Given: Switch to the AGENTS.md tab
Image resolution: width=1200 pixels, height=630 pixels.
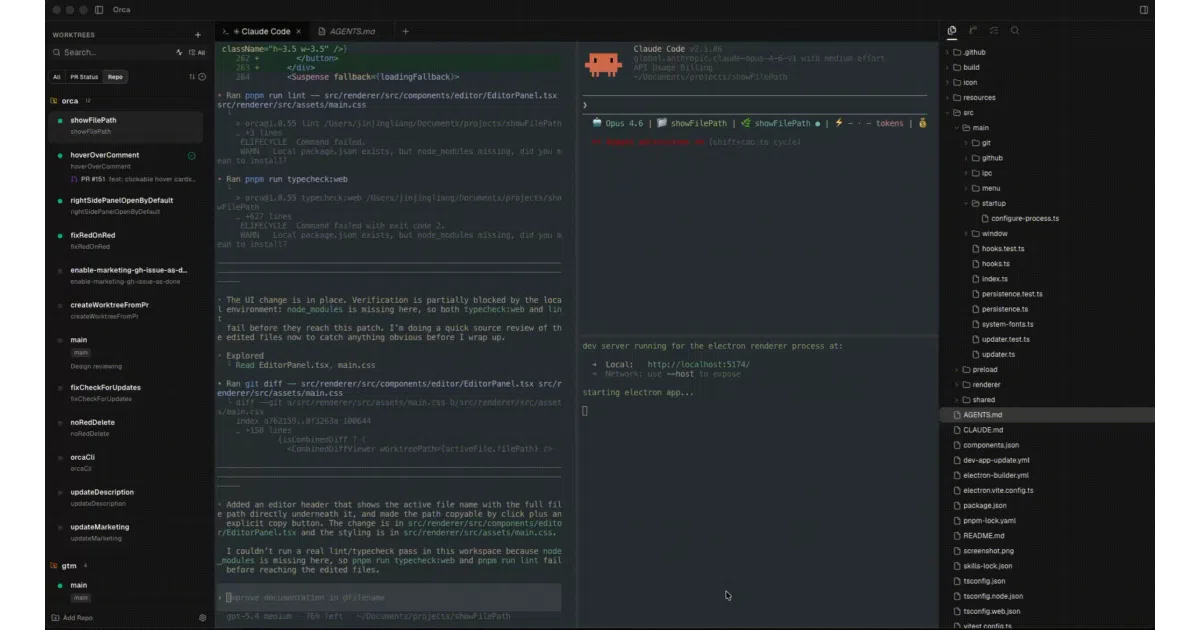Looking at the screenshot, I should [x=352, y=32].
